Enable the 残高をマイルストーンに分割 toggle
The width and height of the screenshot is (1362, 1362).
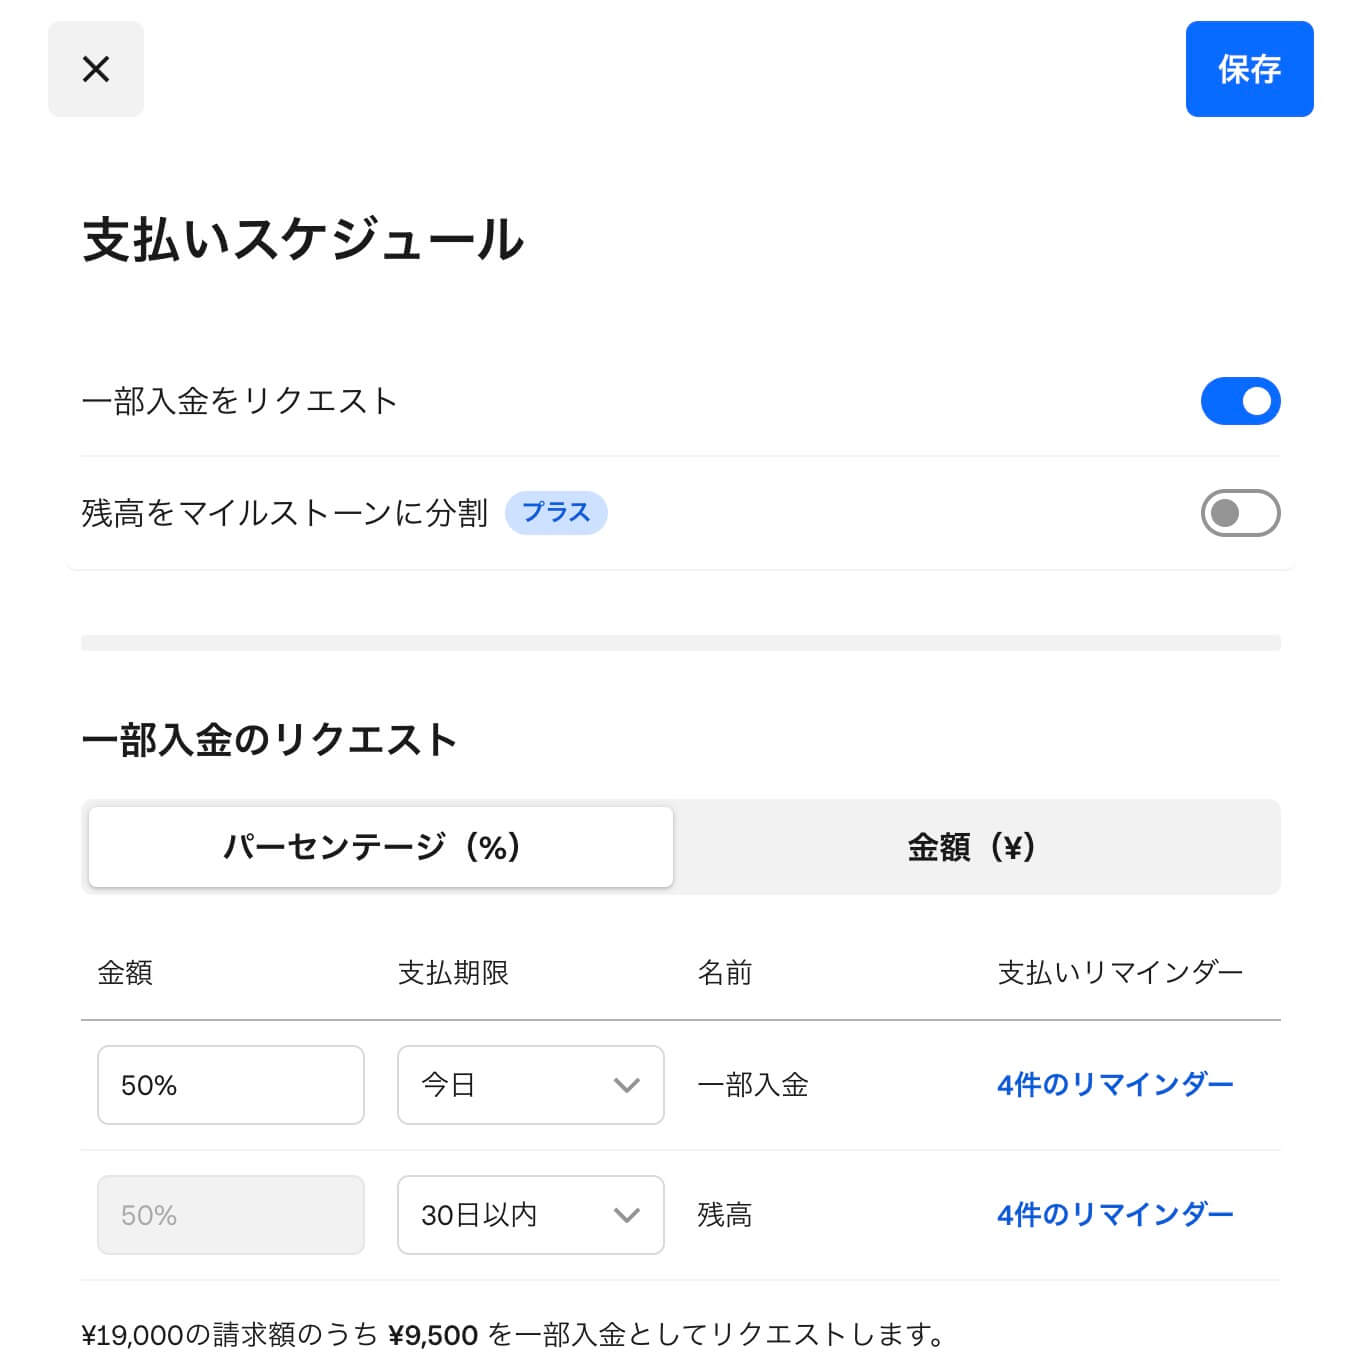tap(1240, 513)
